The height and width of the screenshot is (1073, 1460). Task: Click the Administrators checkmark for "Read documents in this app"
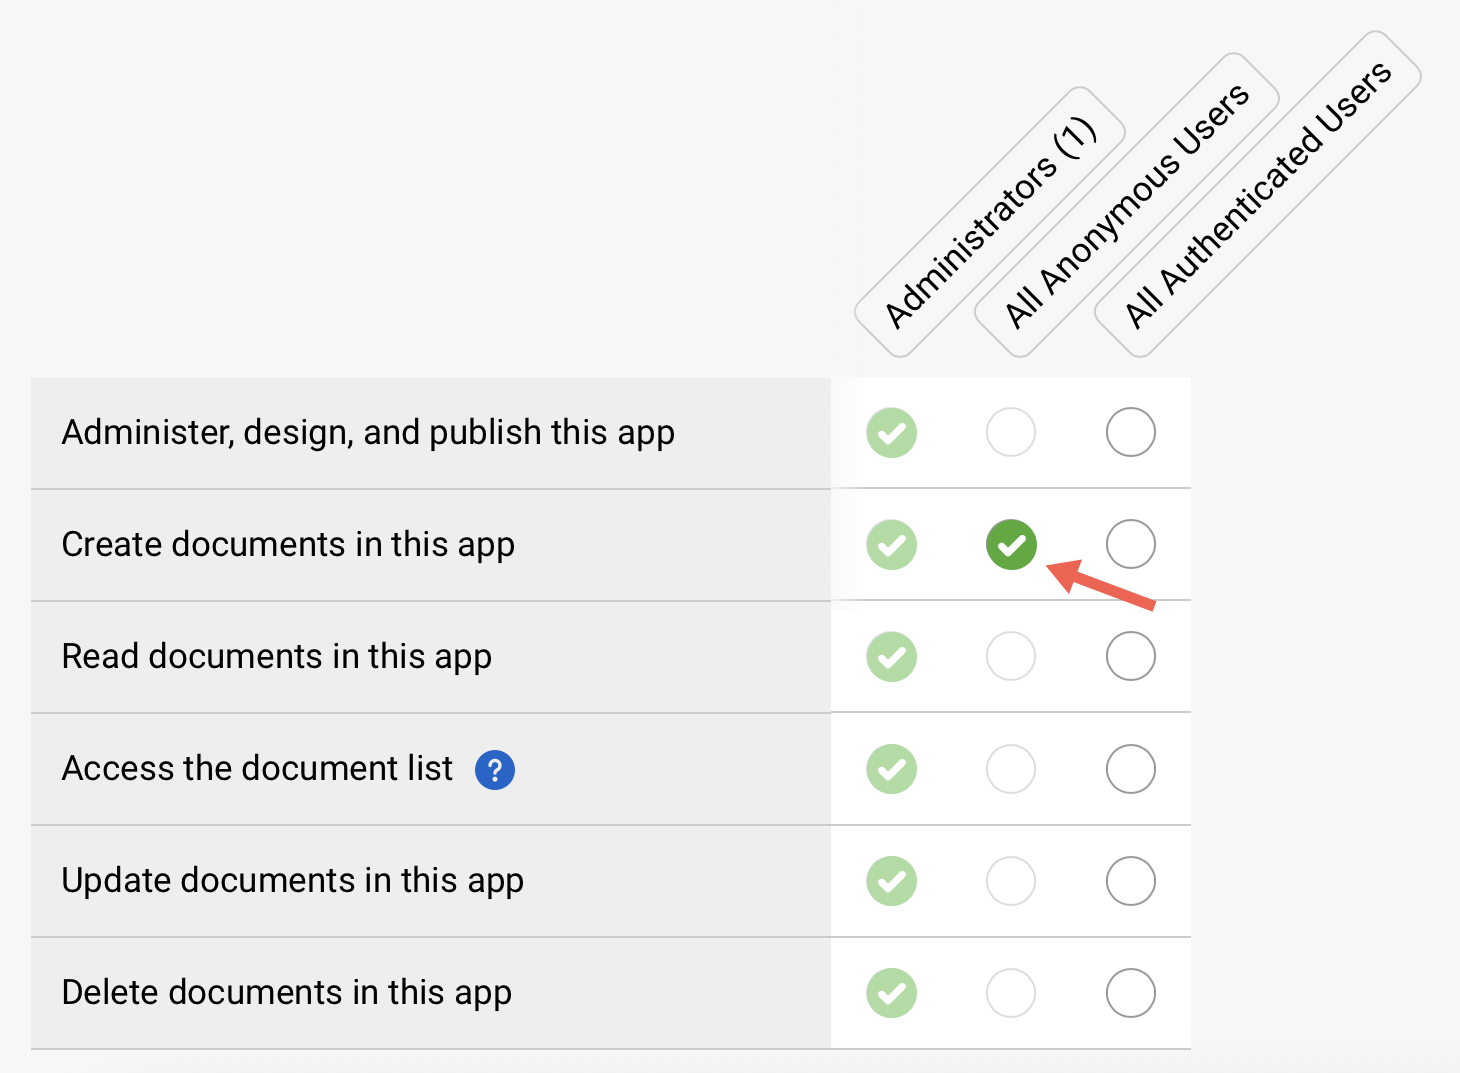[891, 656]
